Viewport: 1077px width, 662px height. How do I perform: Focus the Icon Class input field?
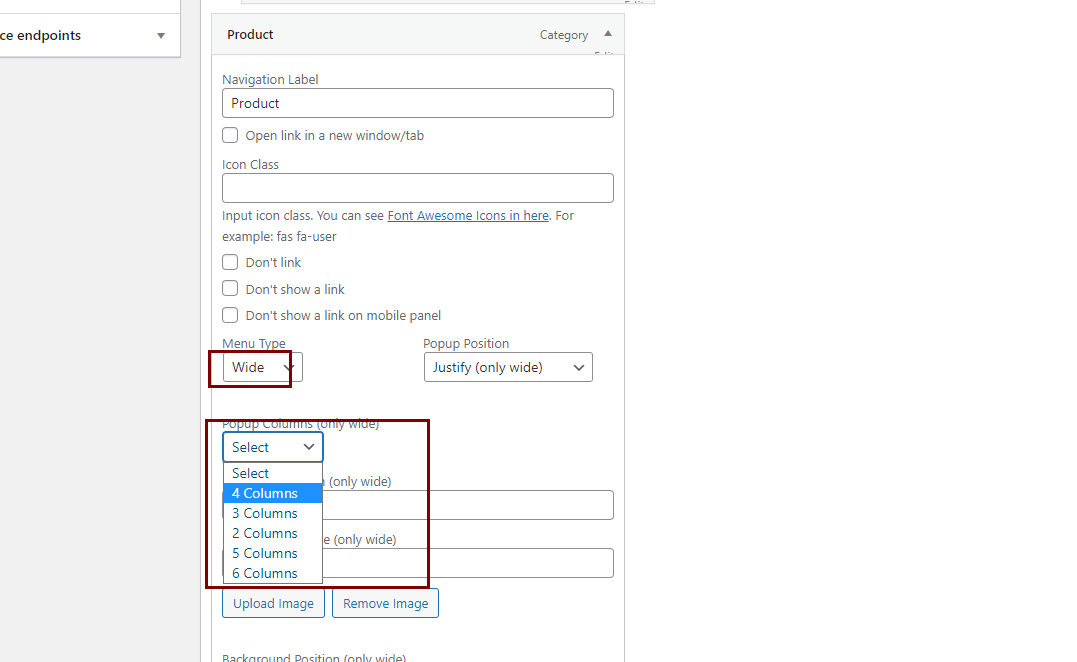coord(418,188)
